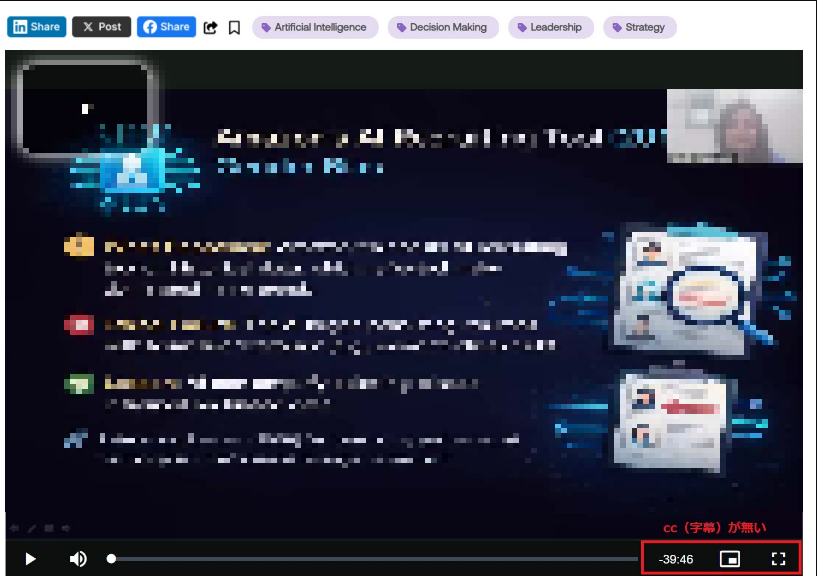The image size is (817, 576).
Task: Mute the video volume
Action: click(x=78, y=559)
